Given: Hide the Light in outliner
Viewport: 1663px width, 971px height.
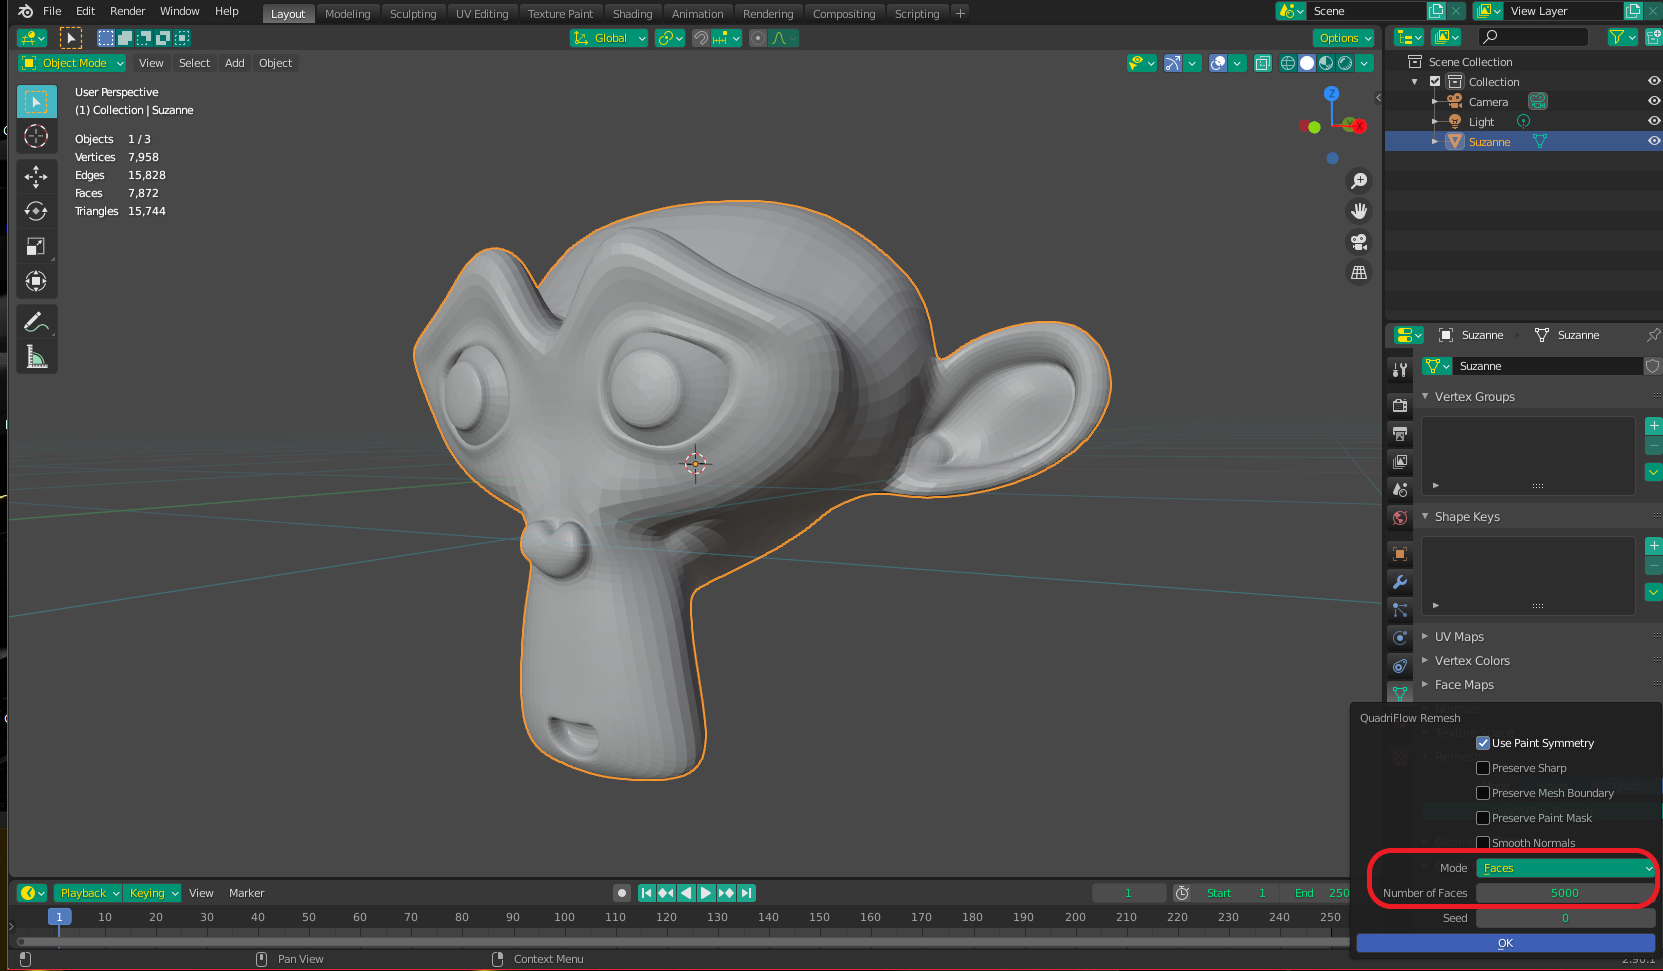Looking at the screenshot, I should 1653,121.
